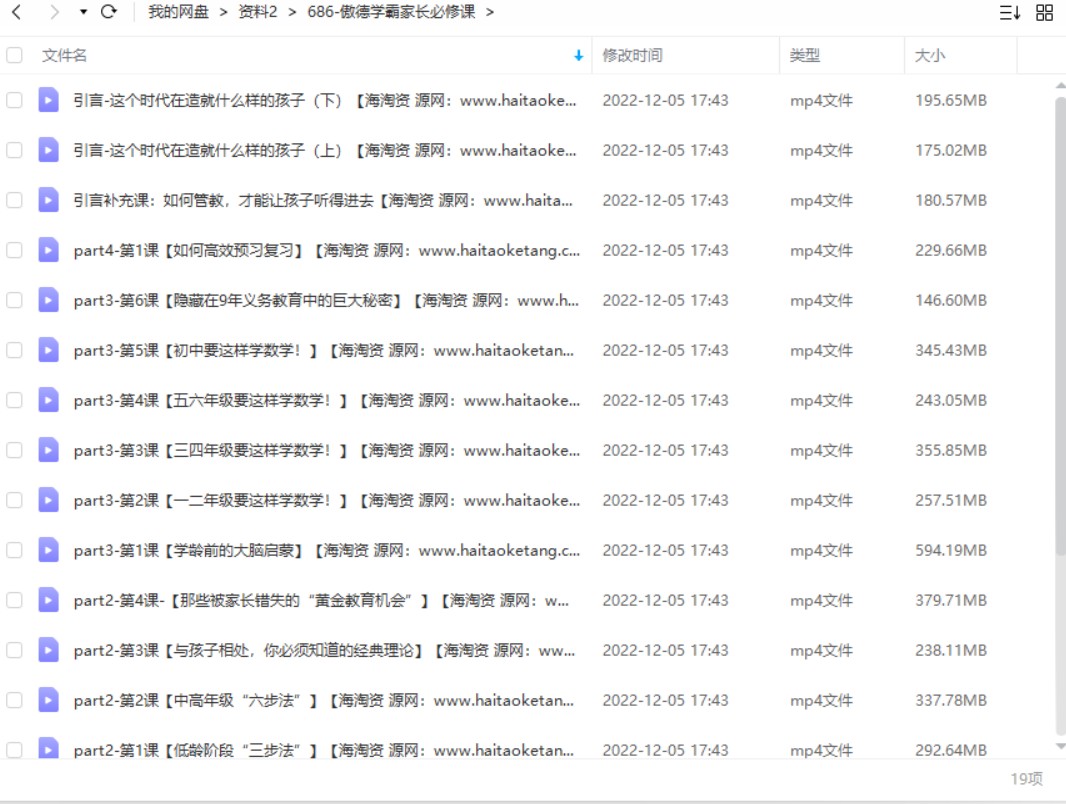The width and height of the screenshot is (1066, 804).
Task: Select file part3-第3课【三四年级要这样学数学！】
Action: pyautogui.click(x=327, y=450)
